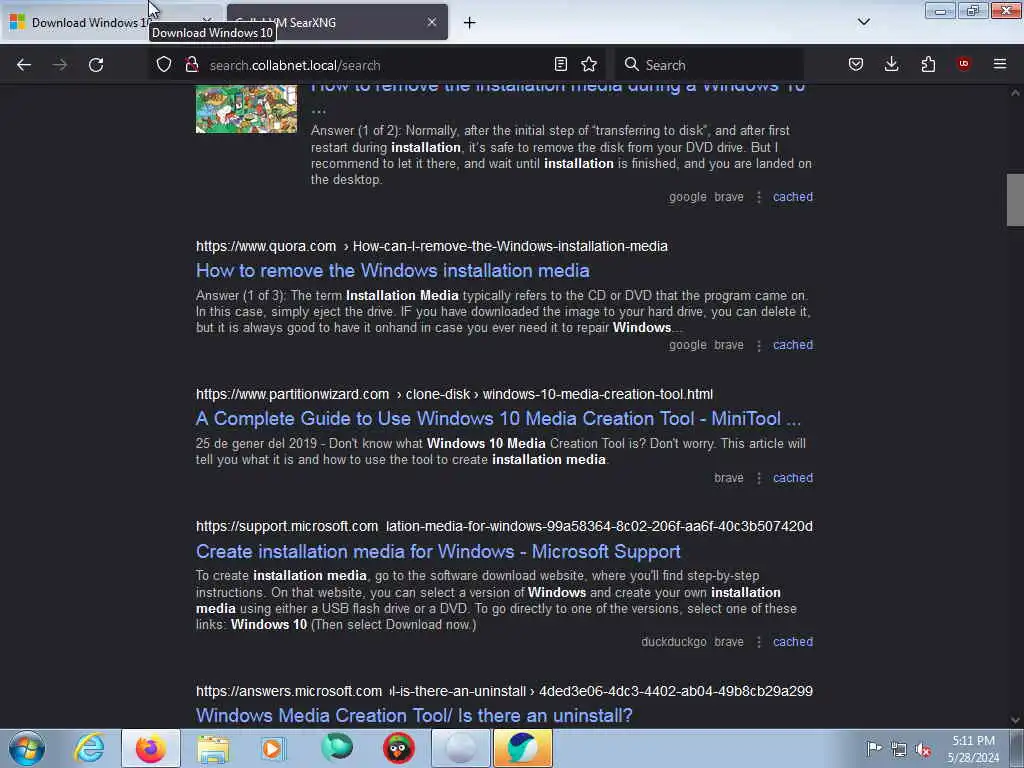Open Windows Explorer folder in taskbar

click(213, 748)
